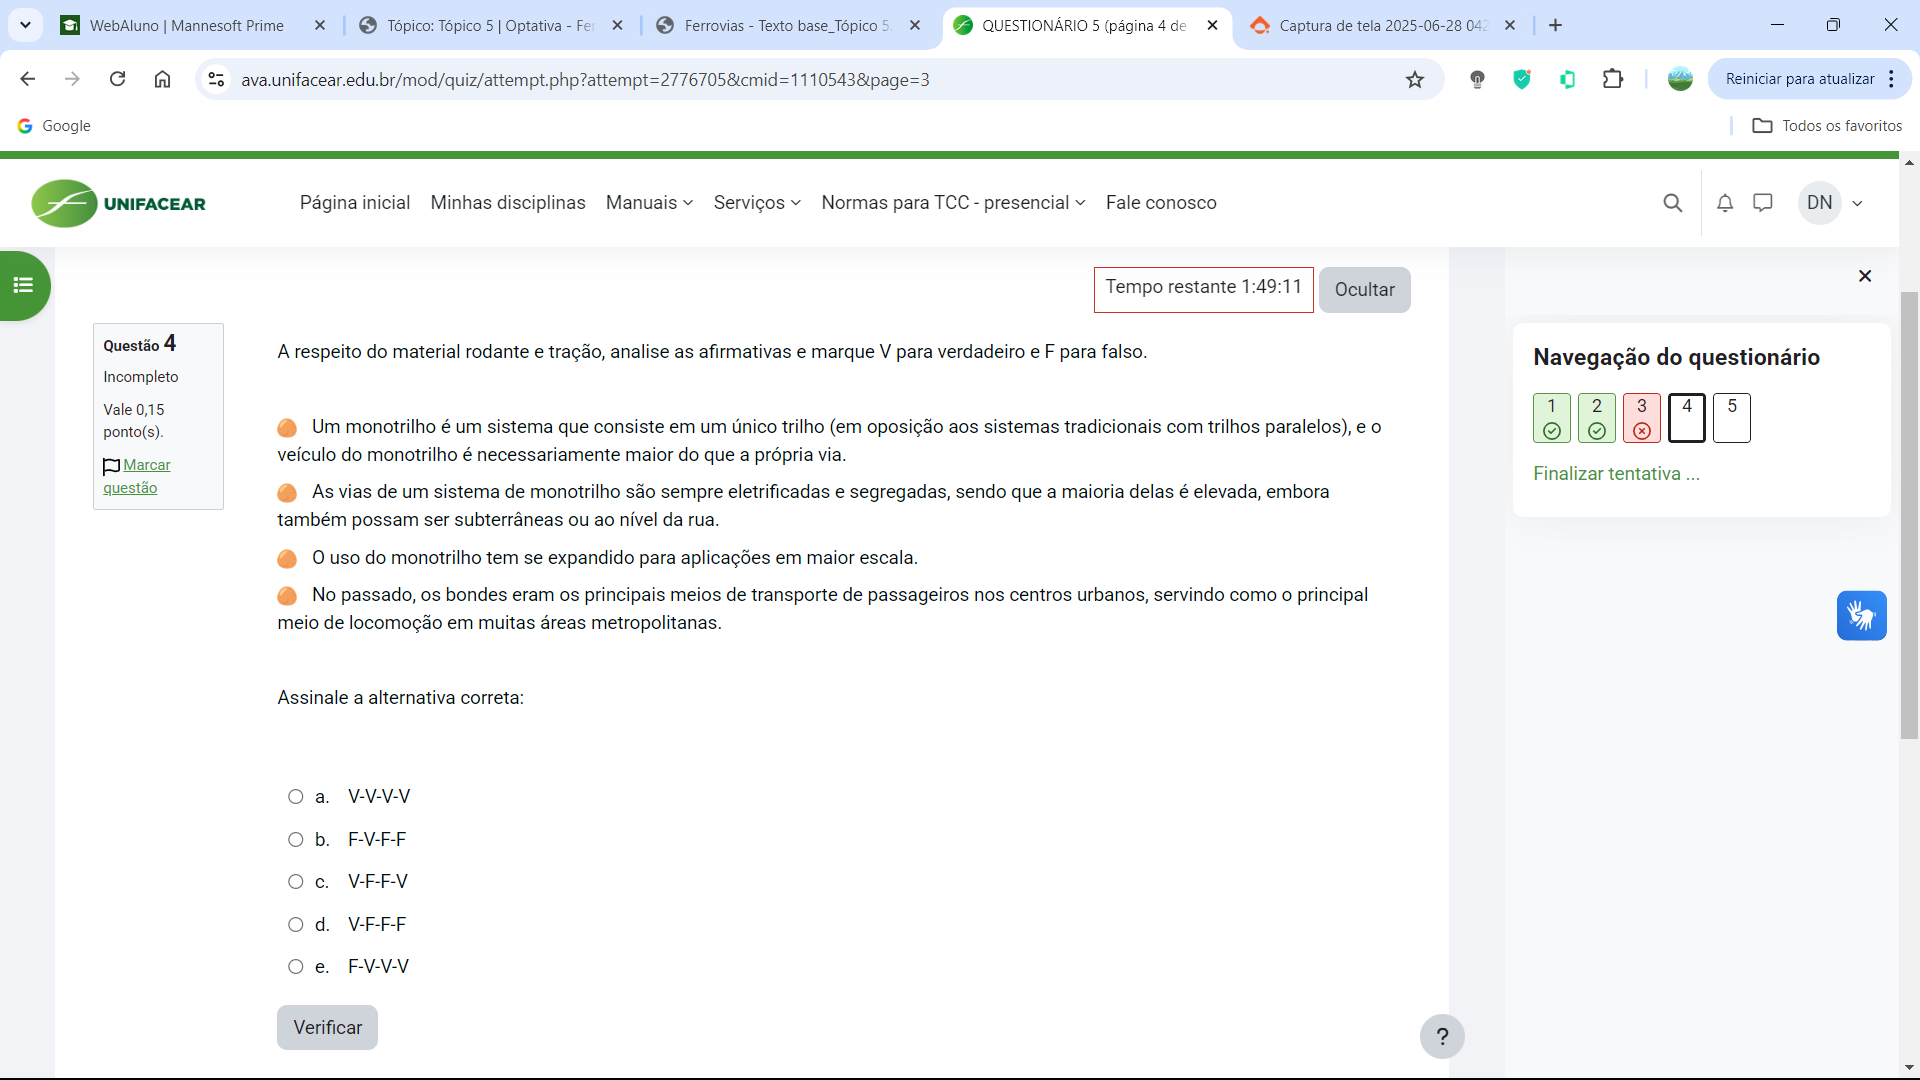Click Marcar questão link
Image resolution: width=1920 pixels, height=1080 pixels.
(138, 477)
